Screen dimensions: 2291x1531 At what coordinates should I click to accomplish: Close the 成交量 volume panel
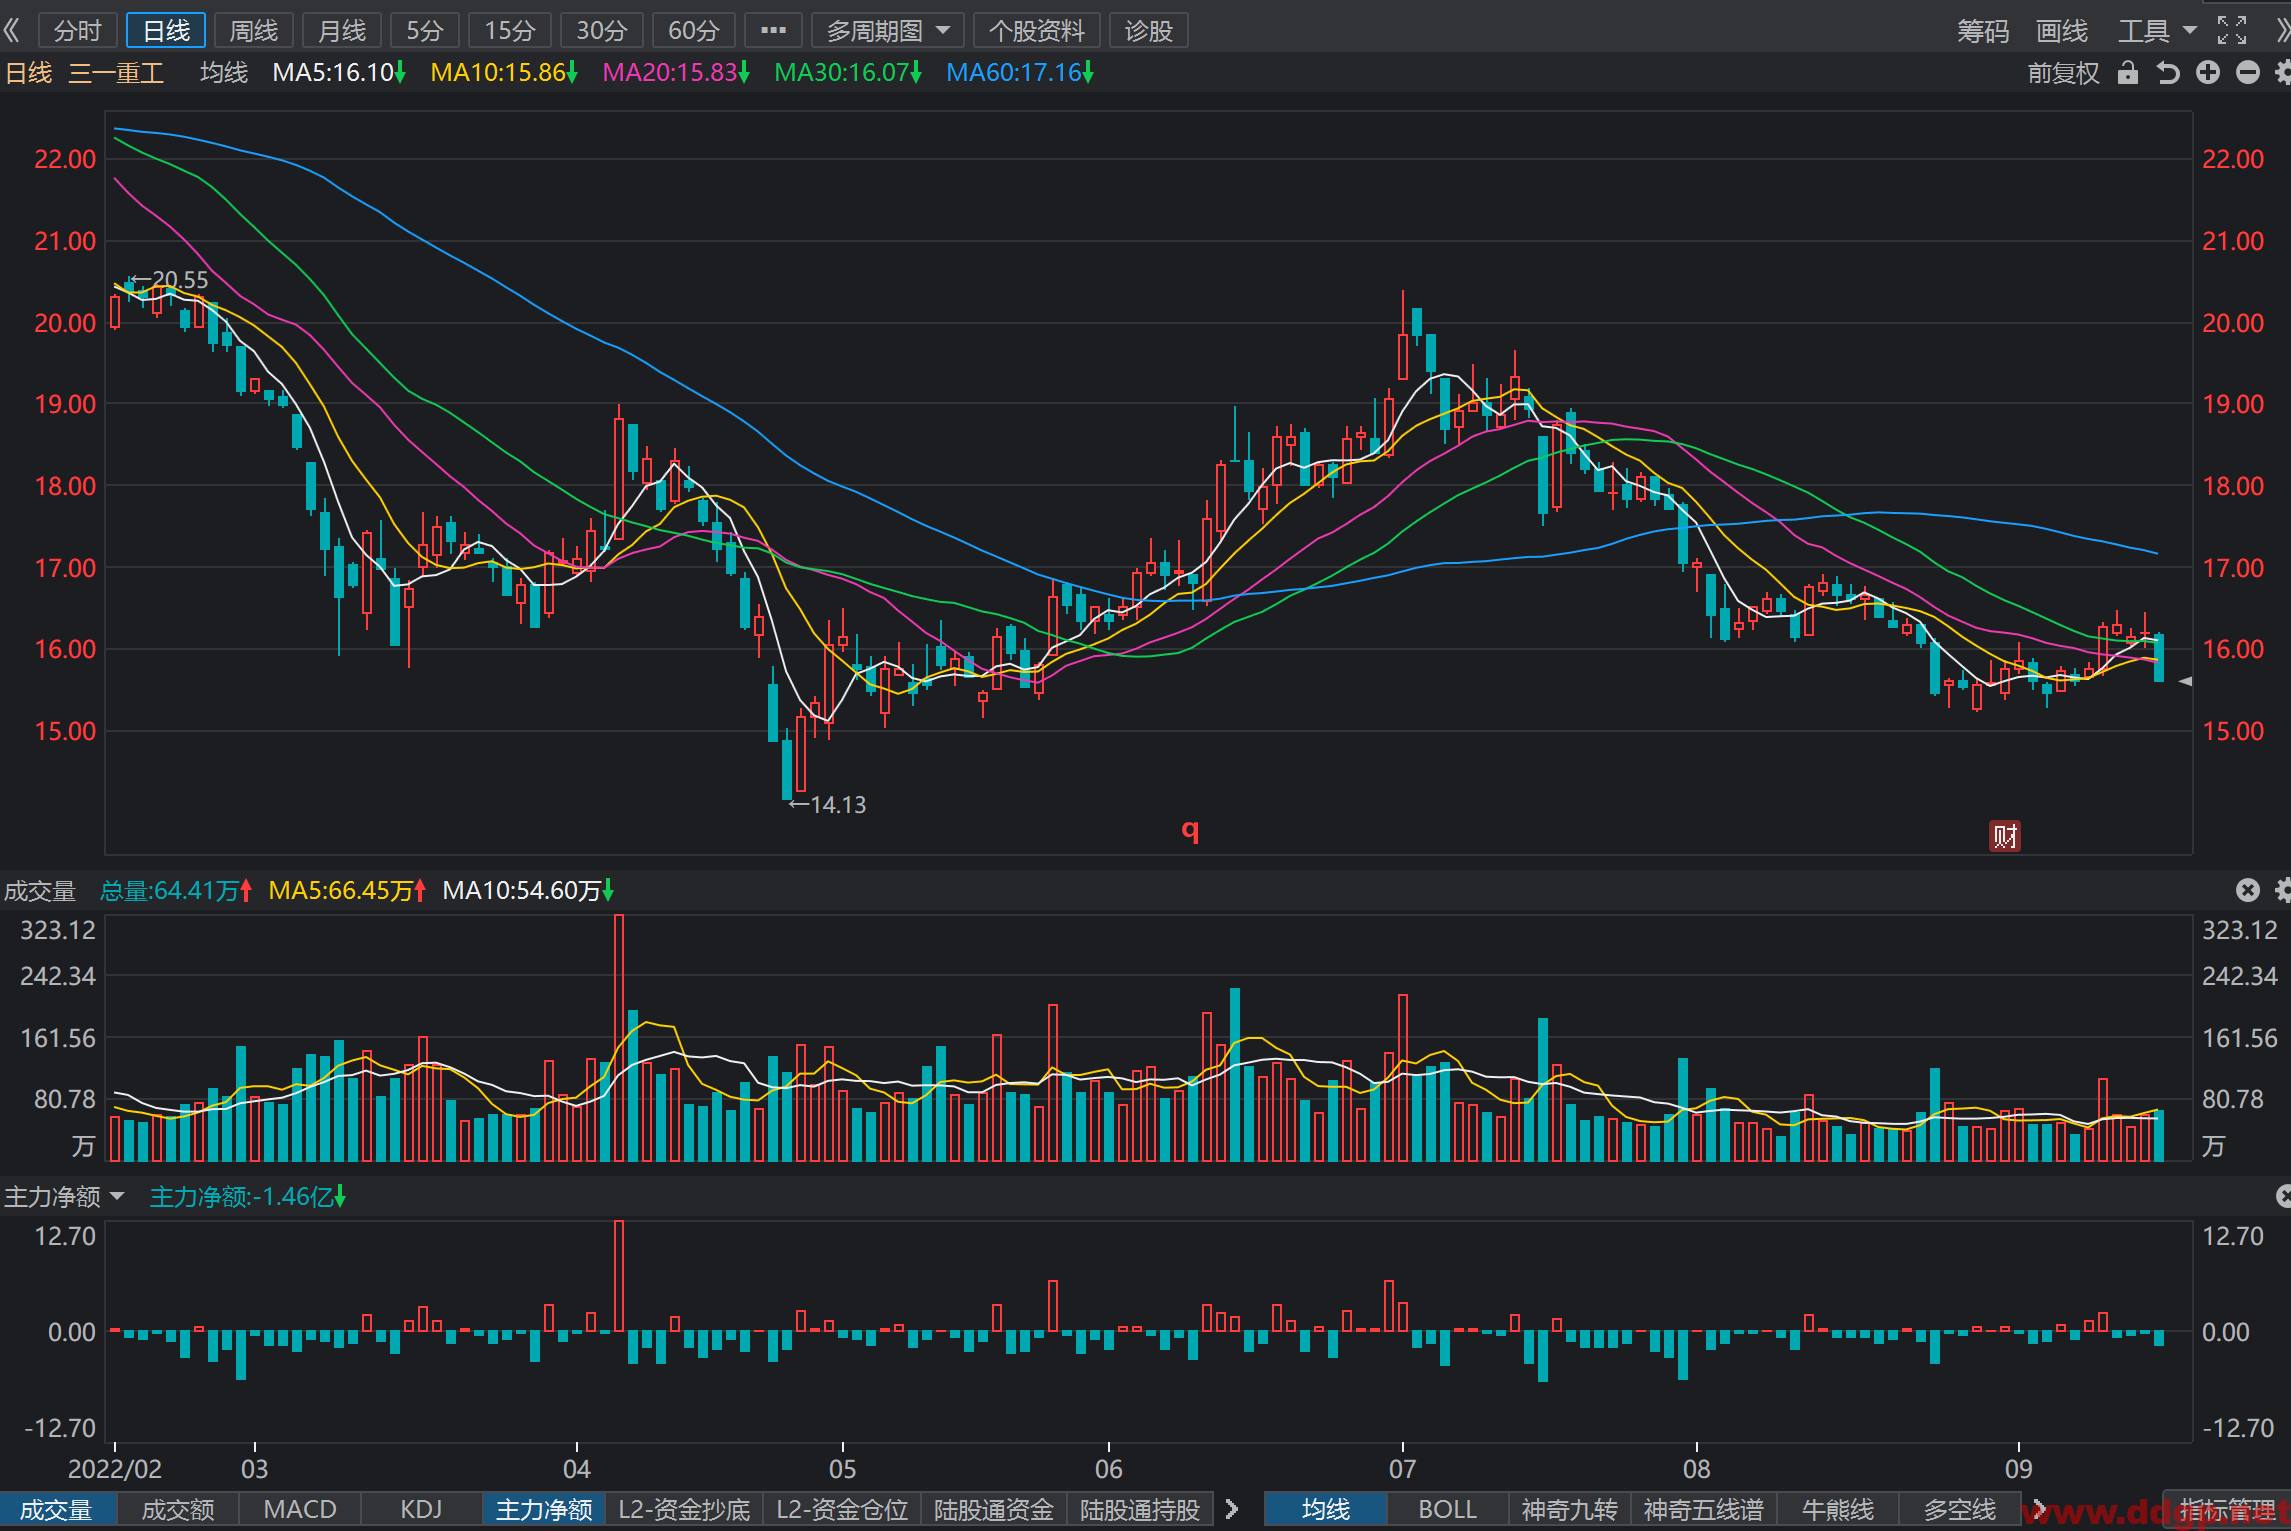pos(2248,890)
